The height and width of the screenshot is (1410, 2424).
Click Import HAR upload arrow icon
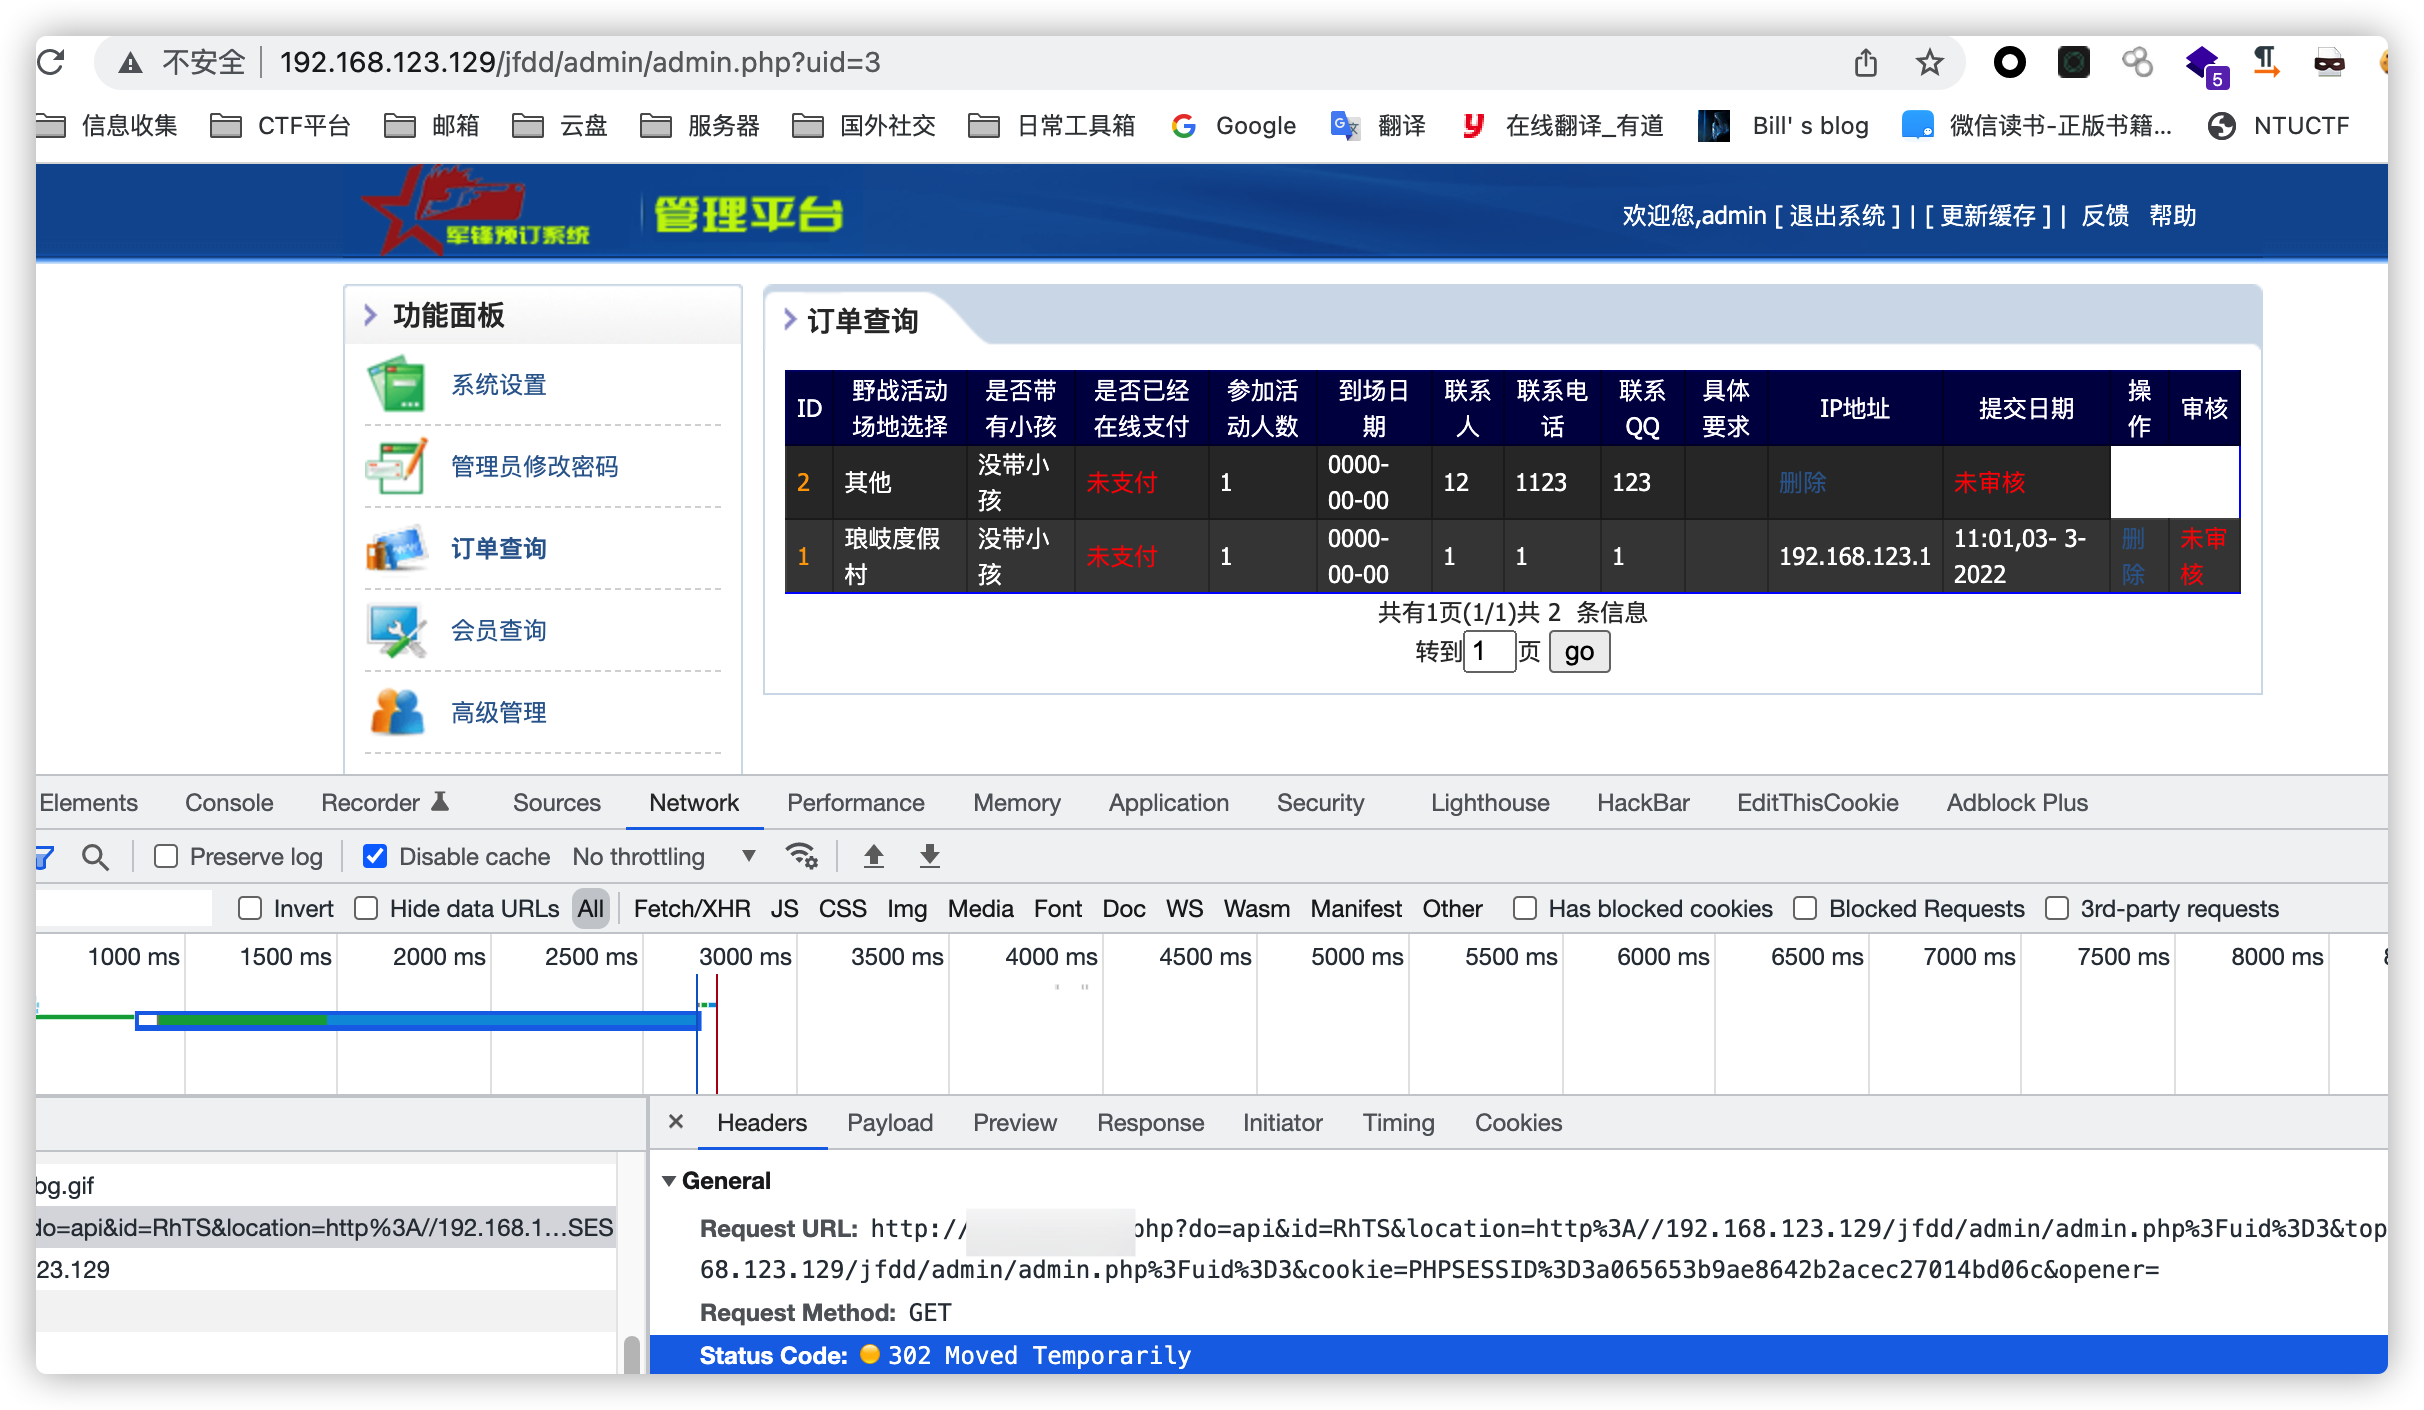[874, 856]
